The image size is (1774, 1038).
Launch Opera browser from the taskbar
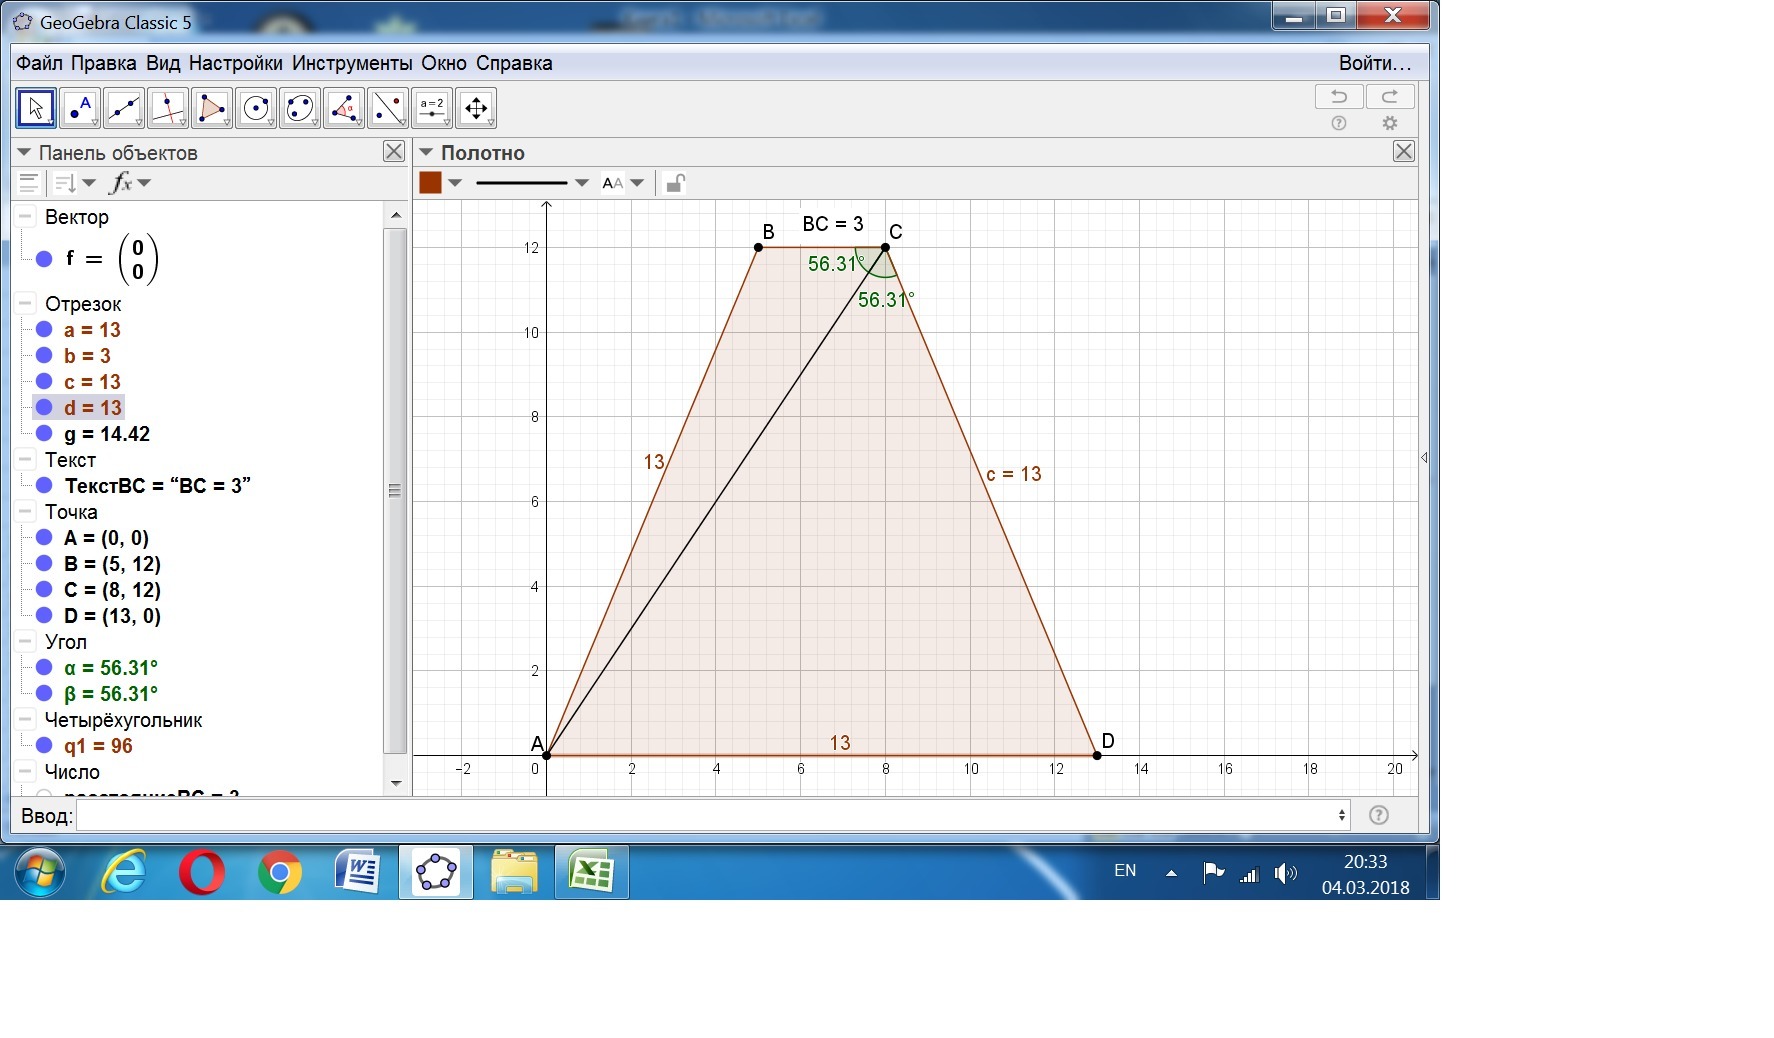point(202,873)
